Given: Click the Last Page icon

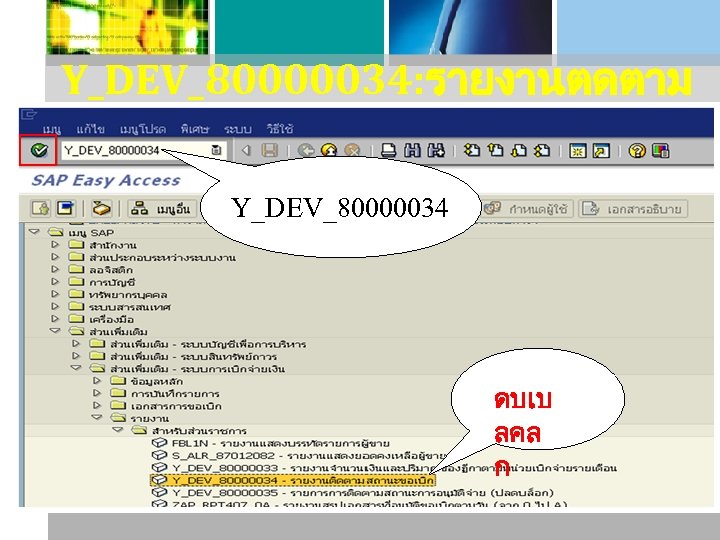Looking at the screenshot, I should coord(542,150).
